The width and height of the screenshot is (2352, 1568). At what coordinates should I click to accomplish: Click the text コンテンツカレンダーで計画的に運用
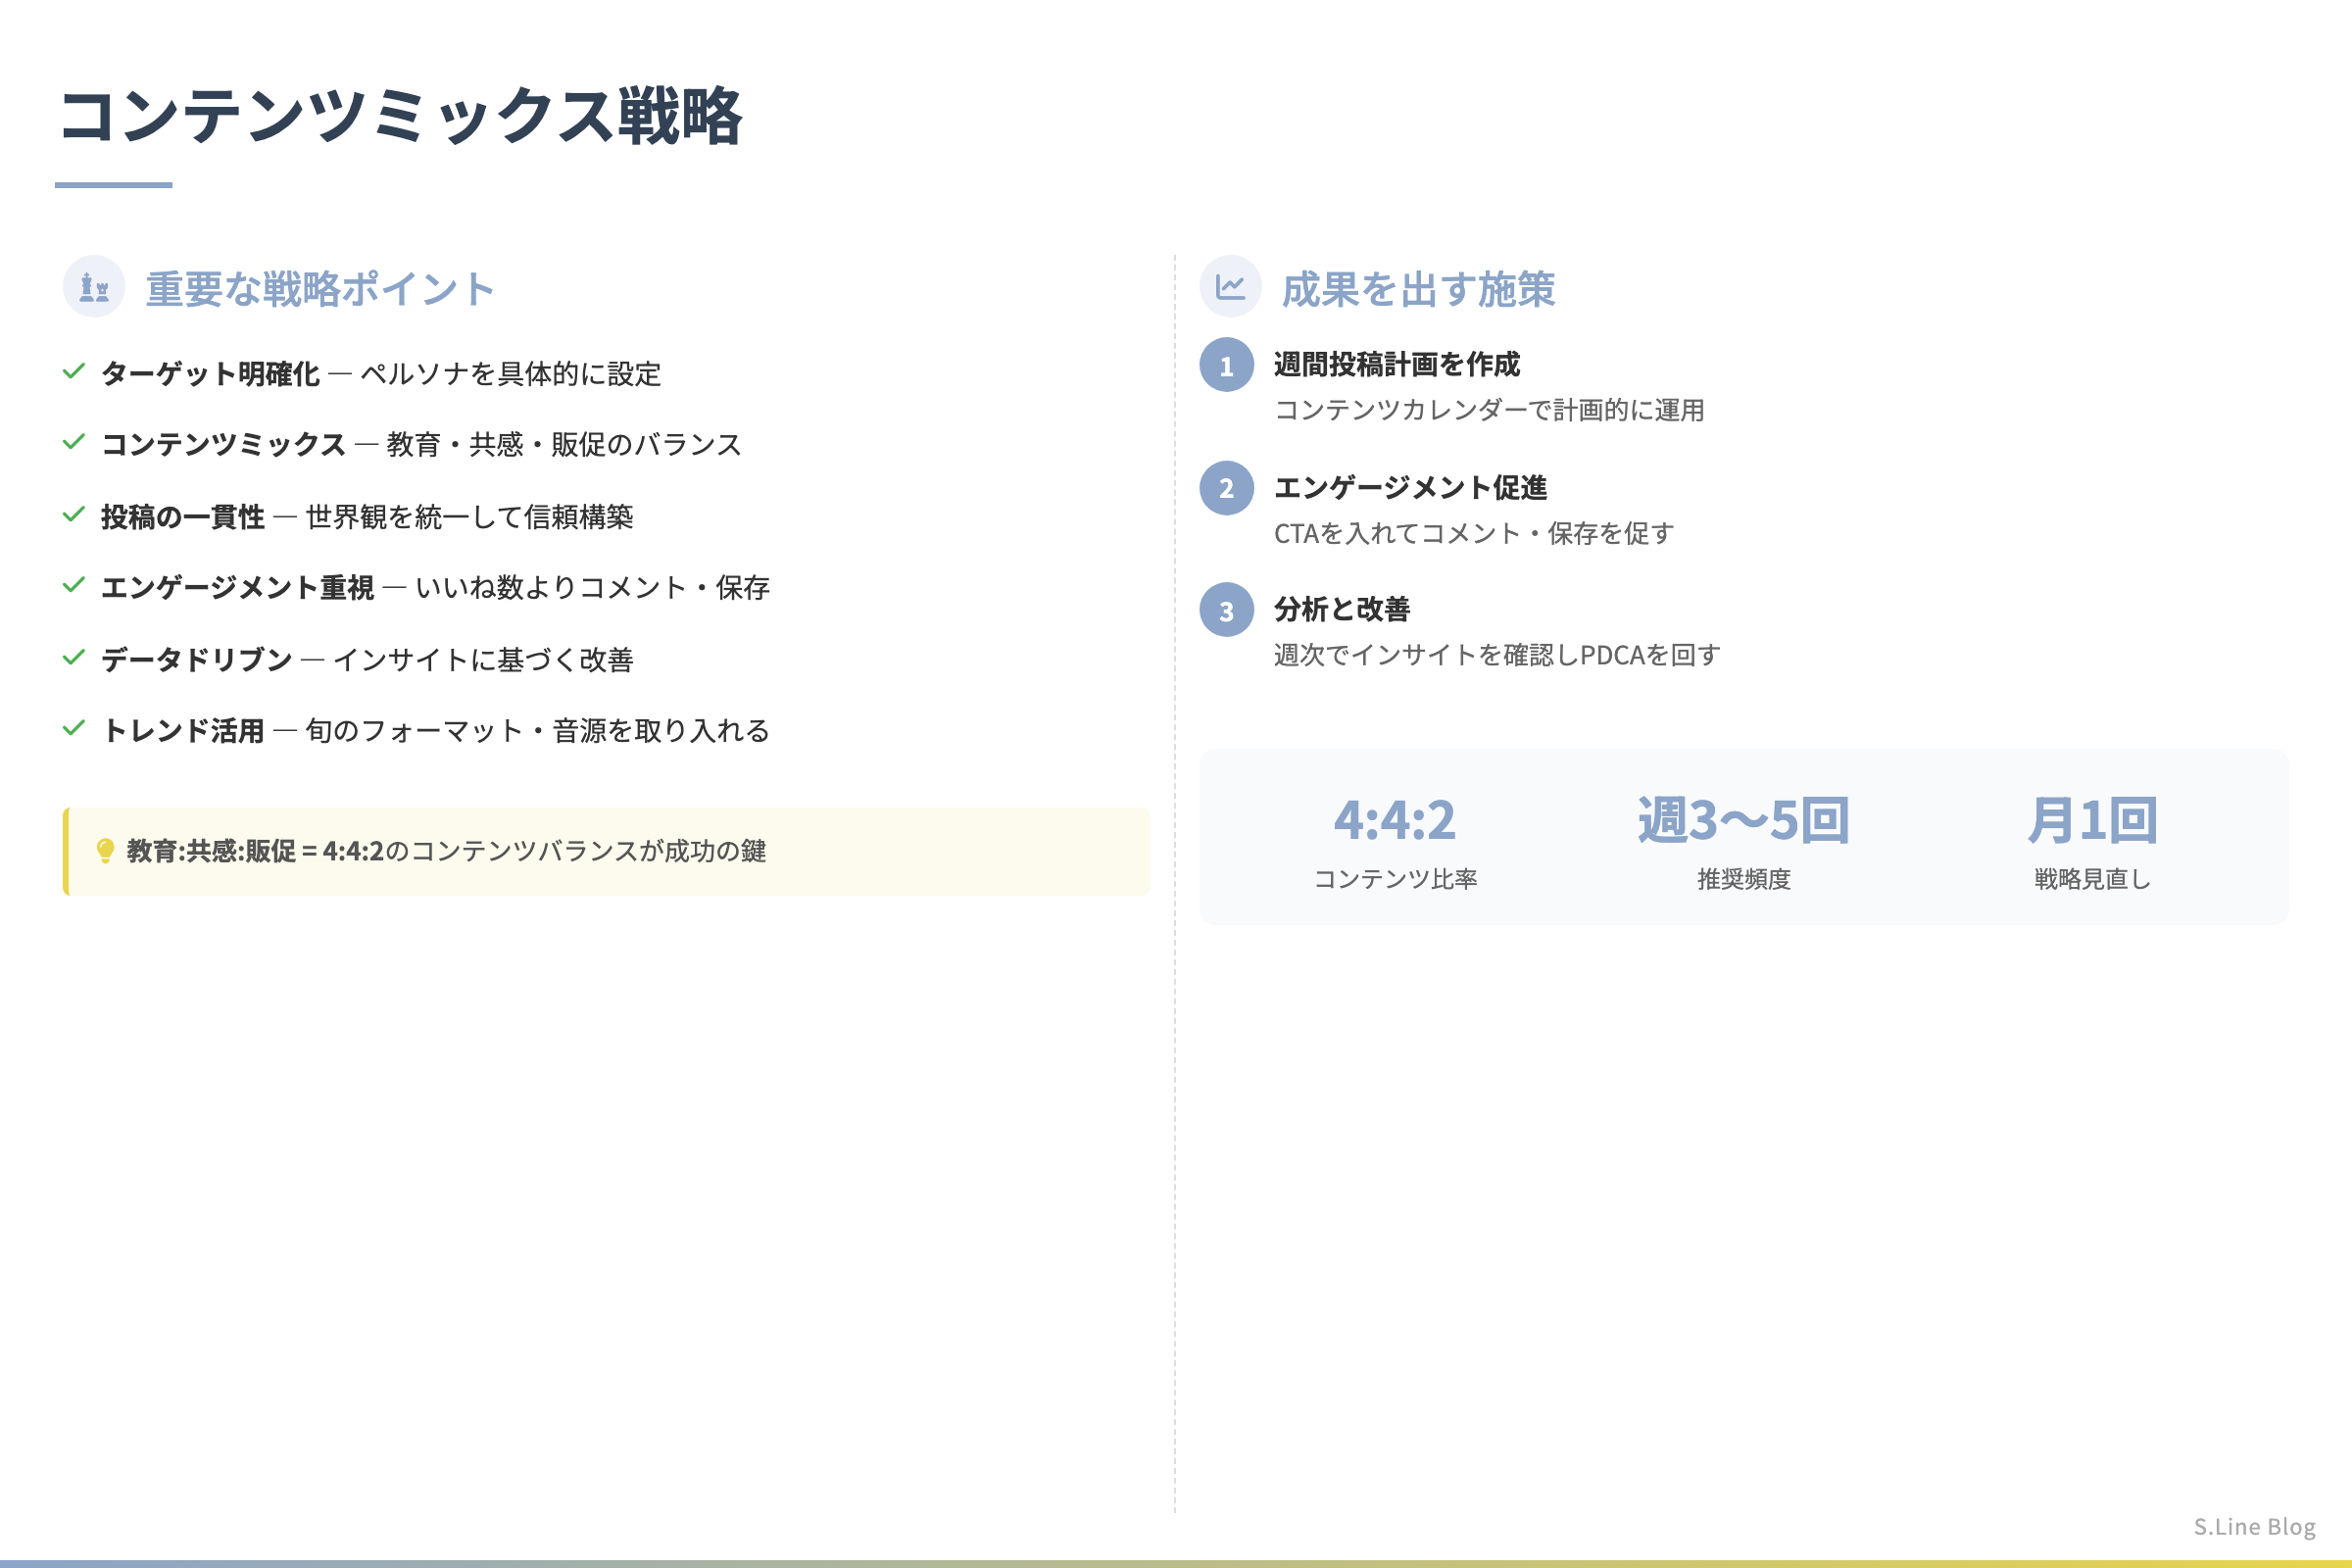[x=1489, y=410]
